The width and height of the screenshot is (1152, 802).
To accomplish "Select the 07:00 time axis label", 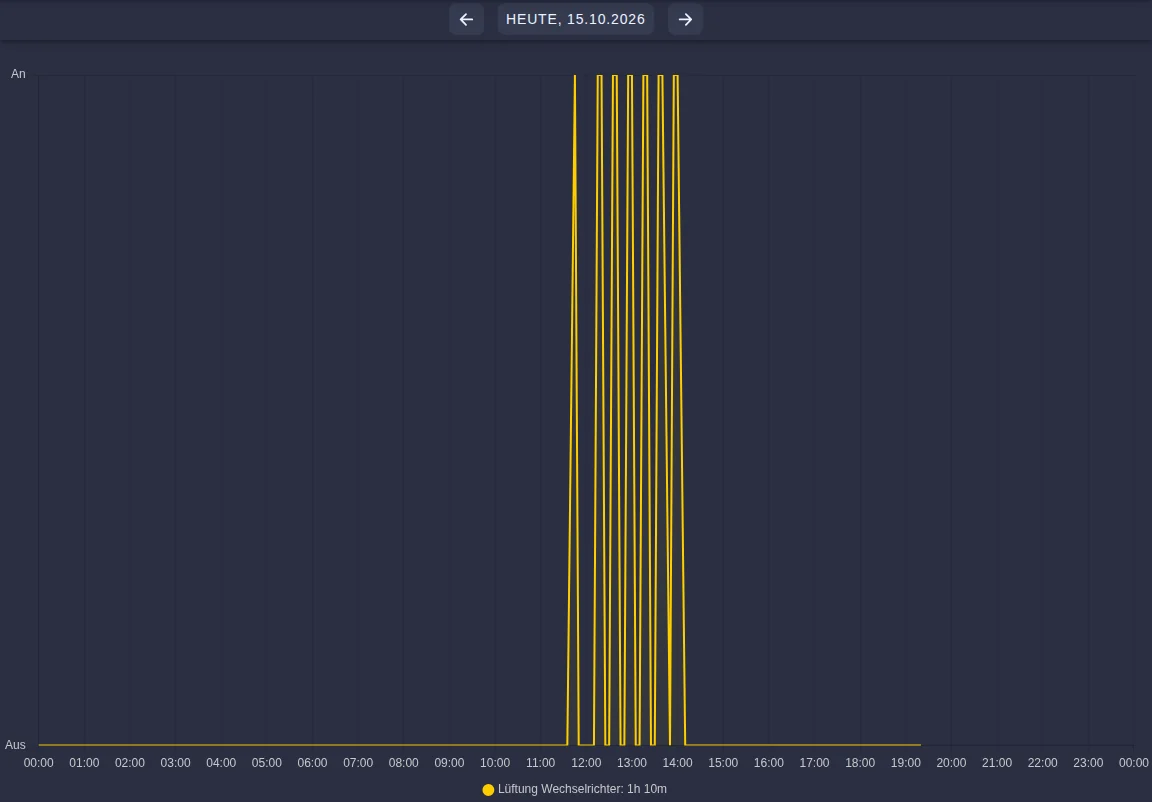I will click(x=358, y=763).
